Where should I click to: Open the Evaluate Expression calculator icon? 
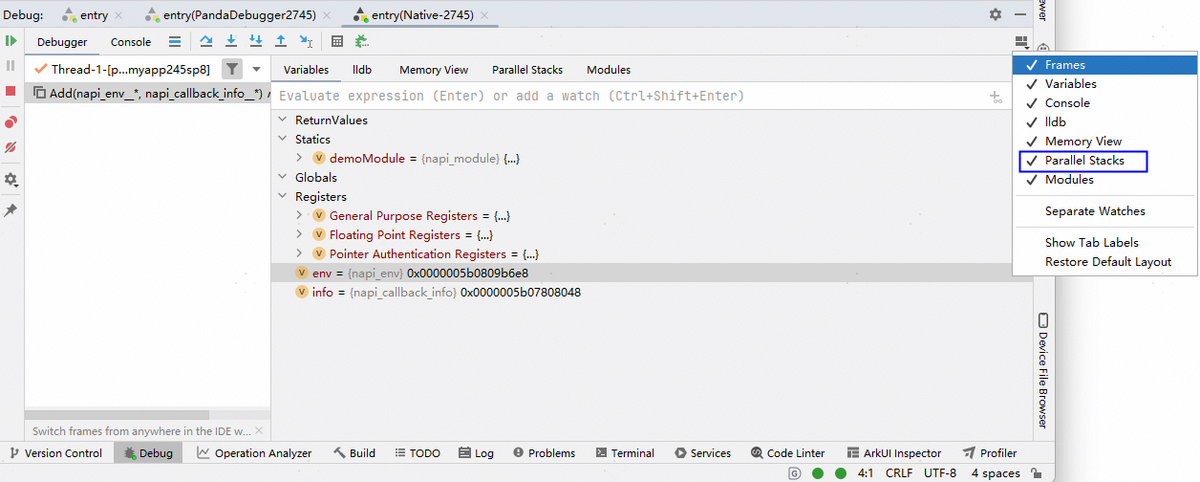(337, 41)
